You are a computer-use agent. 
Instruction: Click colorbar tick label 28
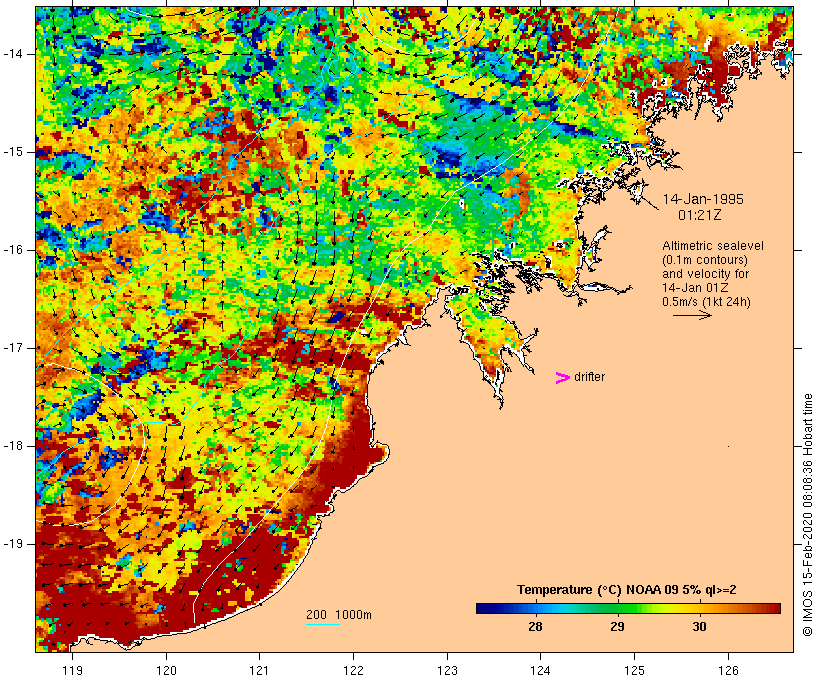coord(536,627)
